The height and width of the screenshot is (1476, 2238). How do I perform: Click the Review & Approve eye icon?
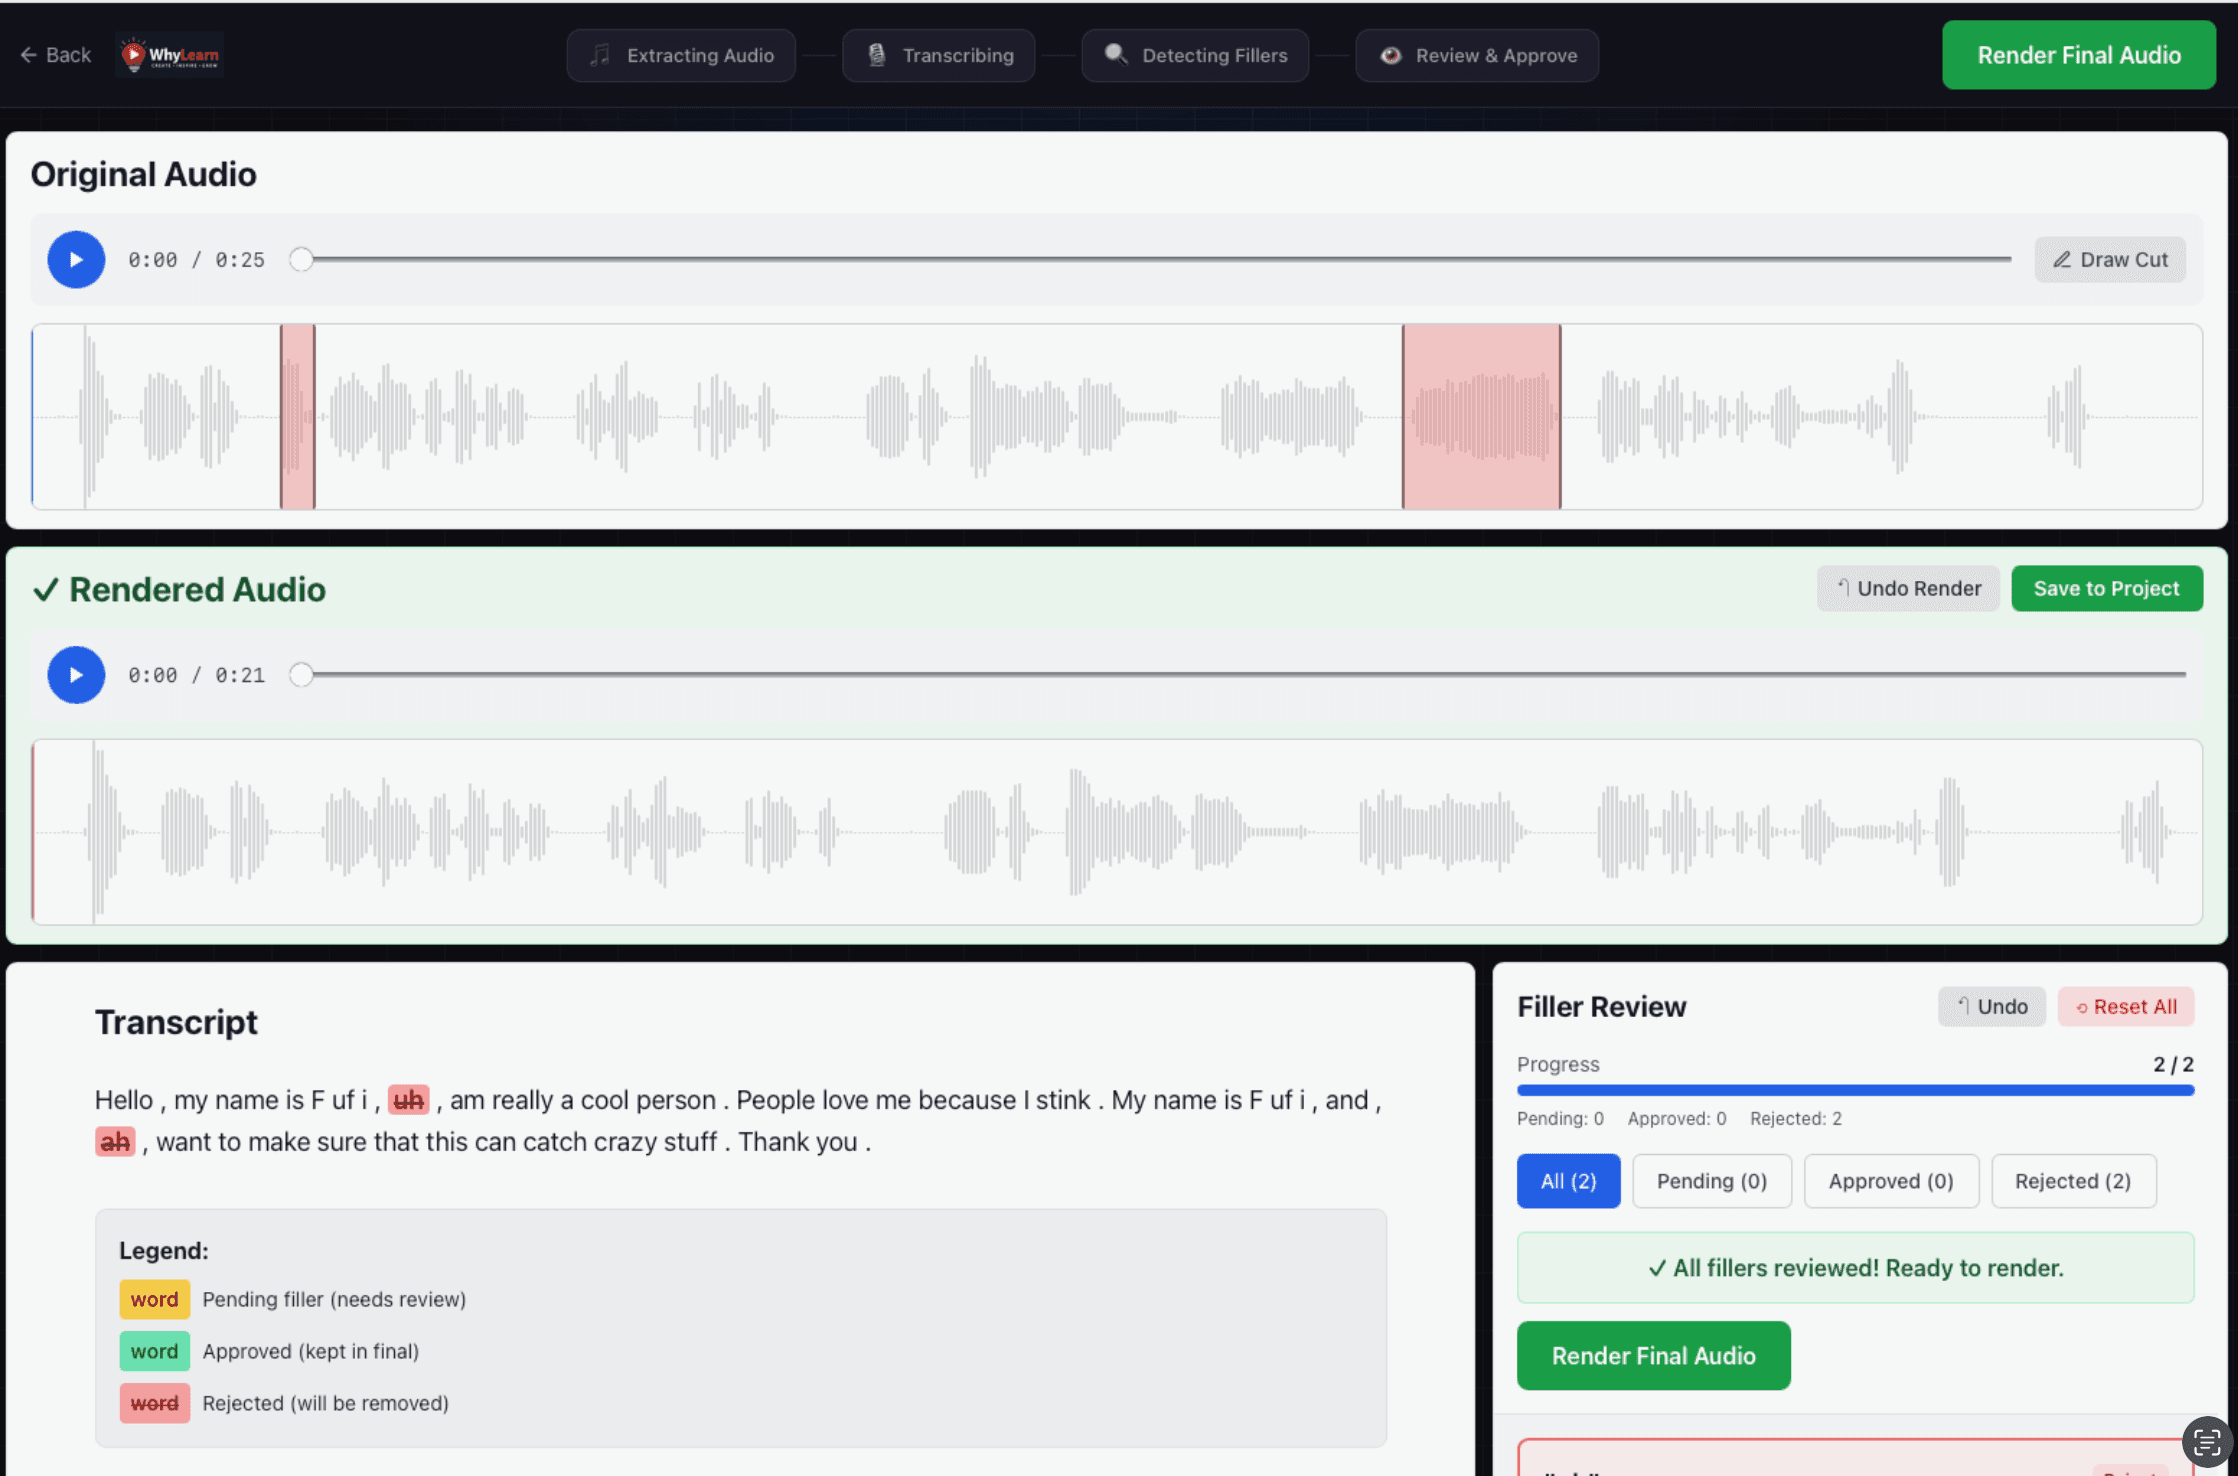pyautogui.click(x=1390, y=55)
